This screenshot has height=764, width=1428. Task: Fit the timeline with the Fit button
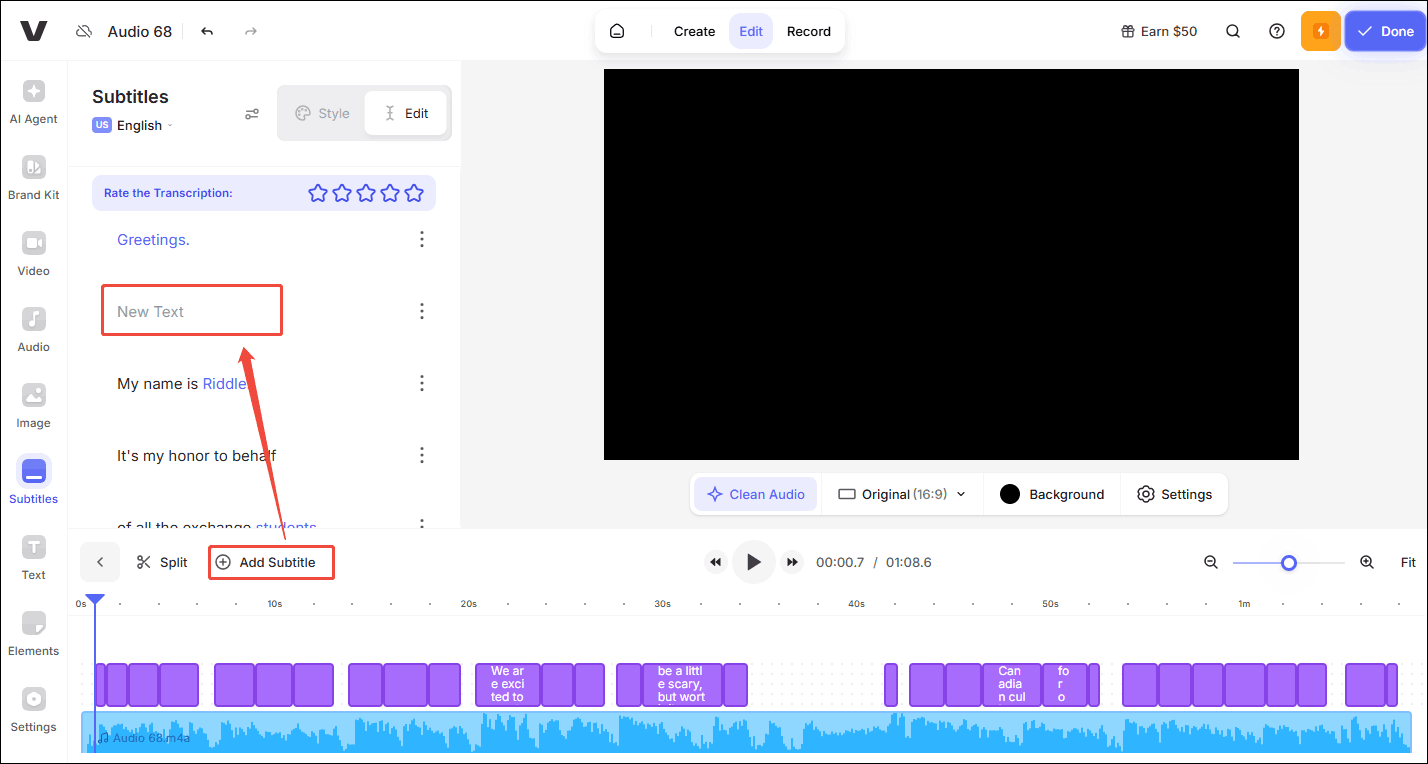(1408, 562)
